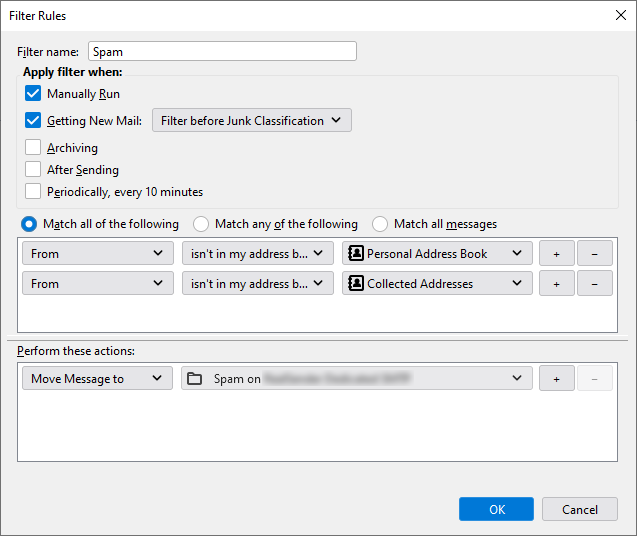Select Match all messages radio button
The image size is (637, 536).
click(380, 225)
